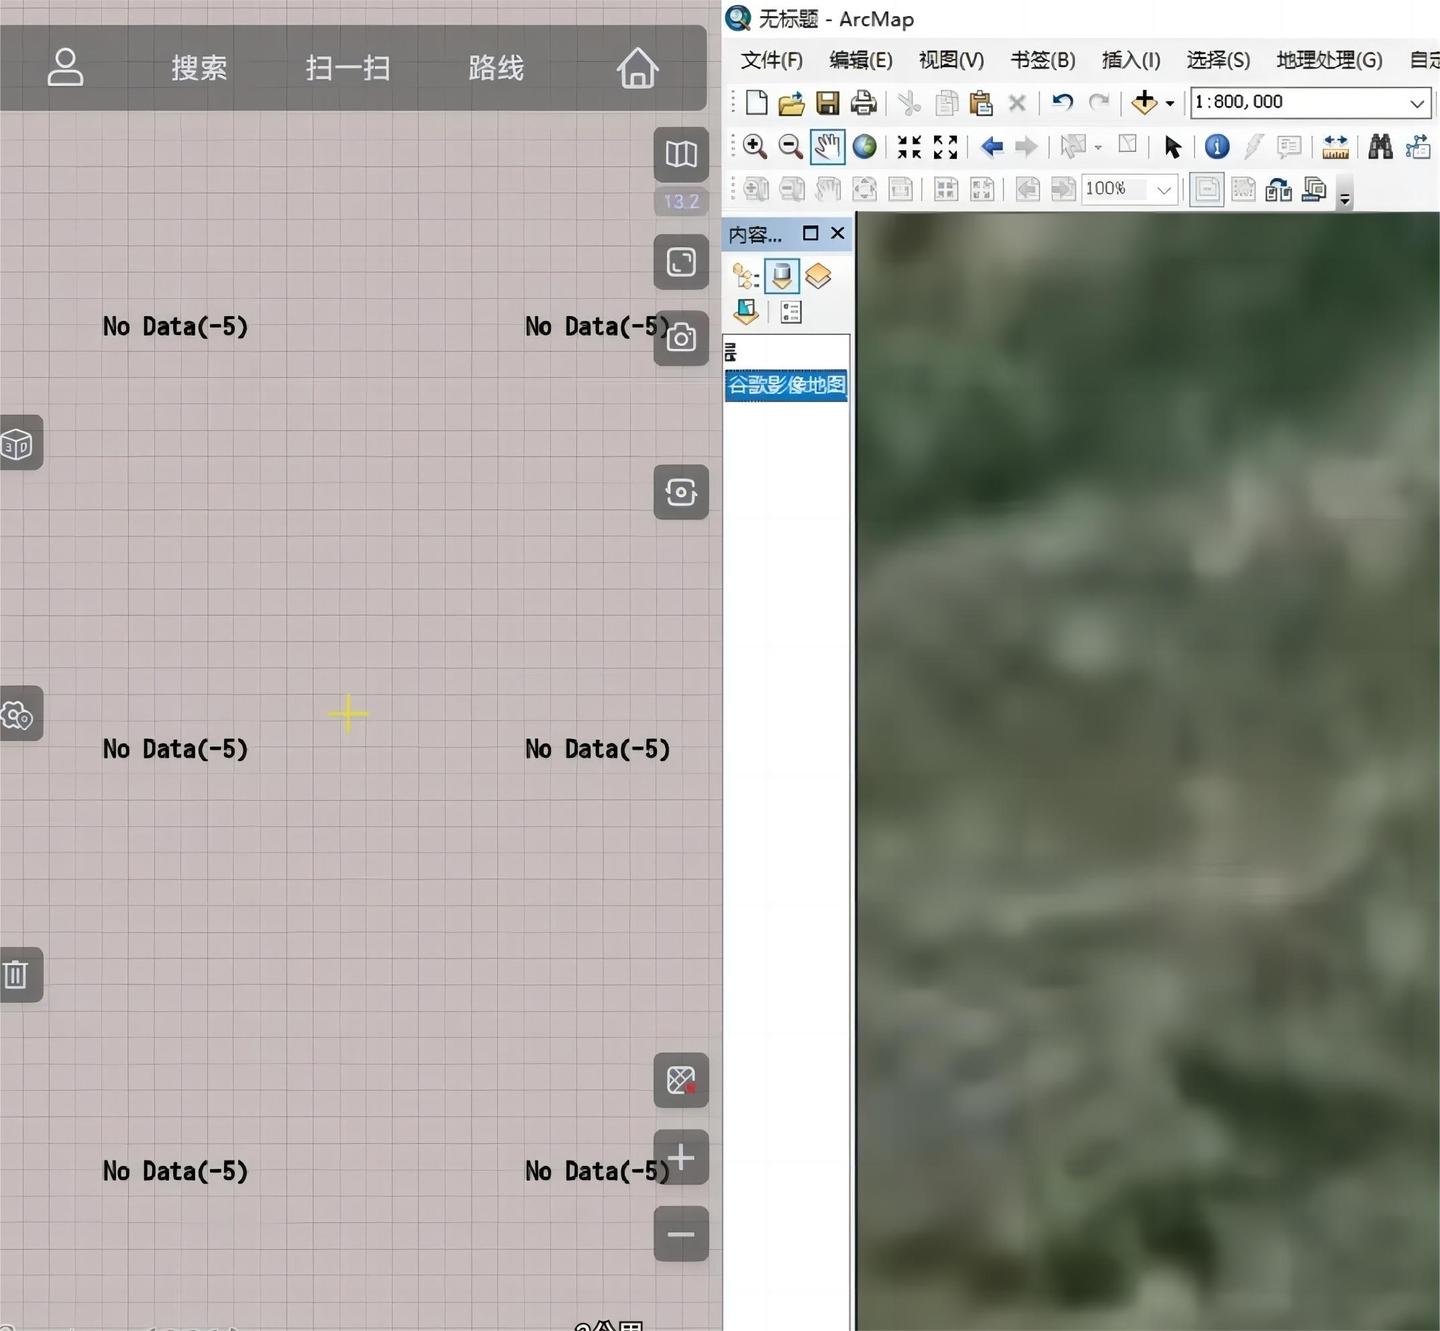Click the List By Visibility icon

coord(818,276)
